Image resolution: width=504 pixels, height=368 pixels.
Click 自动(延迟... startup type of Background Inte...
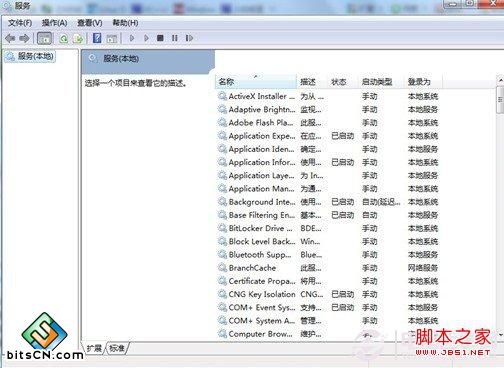tap(381, 202)
